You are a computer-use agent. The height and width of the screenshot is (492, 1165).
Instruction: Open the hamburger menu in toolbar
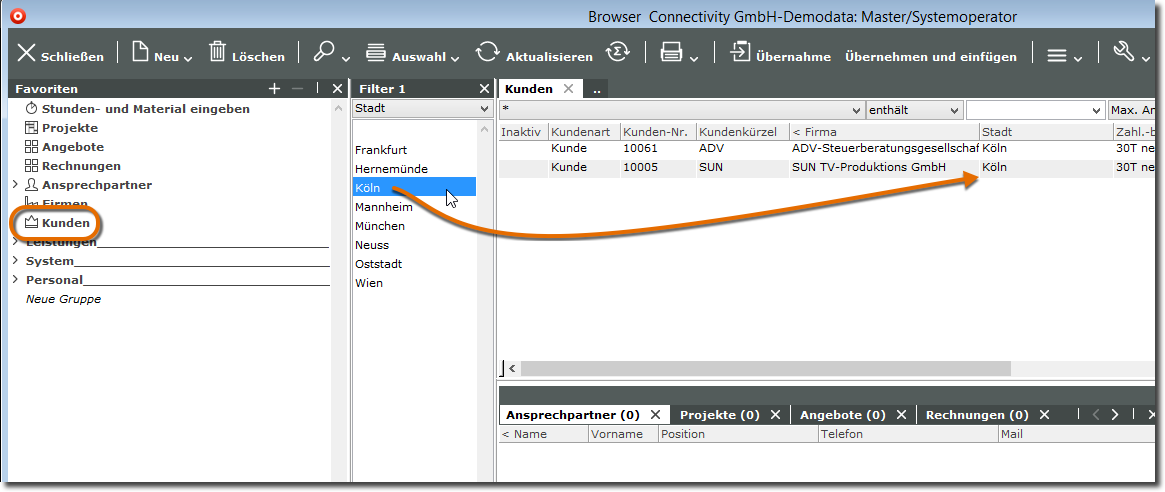[x=1057, y=55]
